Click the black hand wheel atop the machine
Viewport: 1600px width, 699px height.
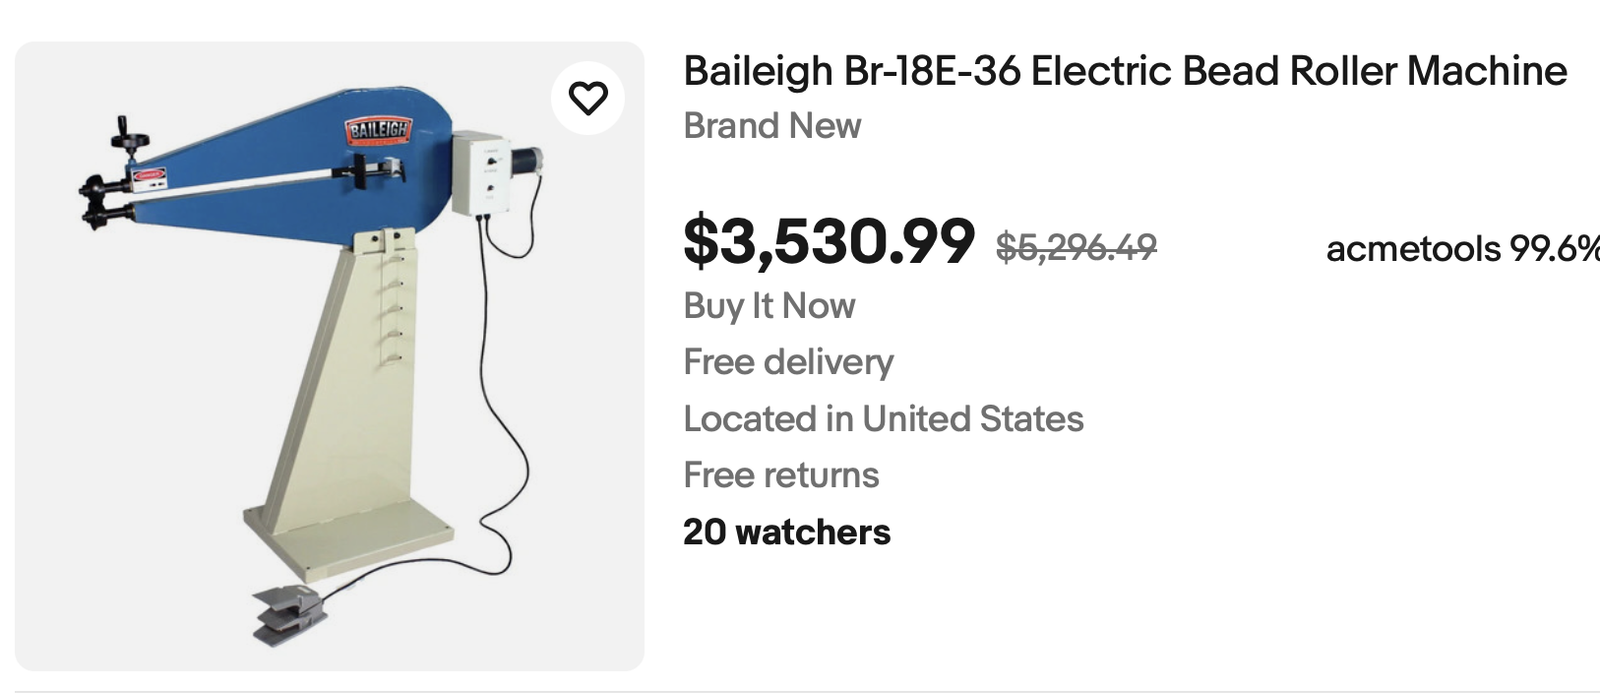click(x=130, y=138)
